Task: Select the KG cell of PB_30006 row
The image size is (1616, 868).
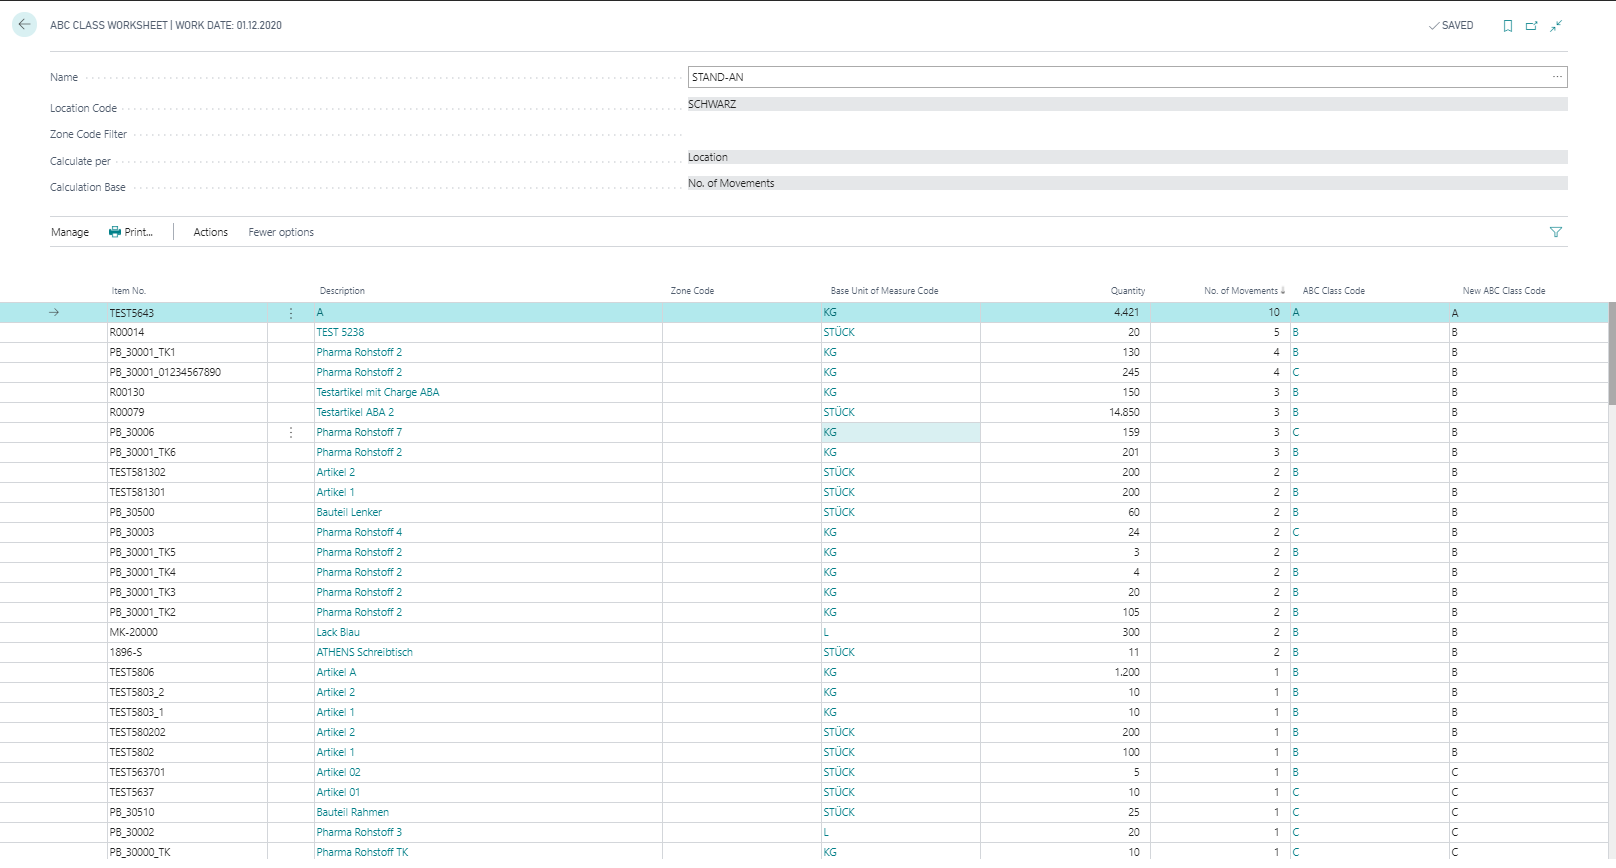Action: (900, 433)
